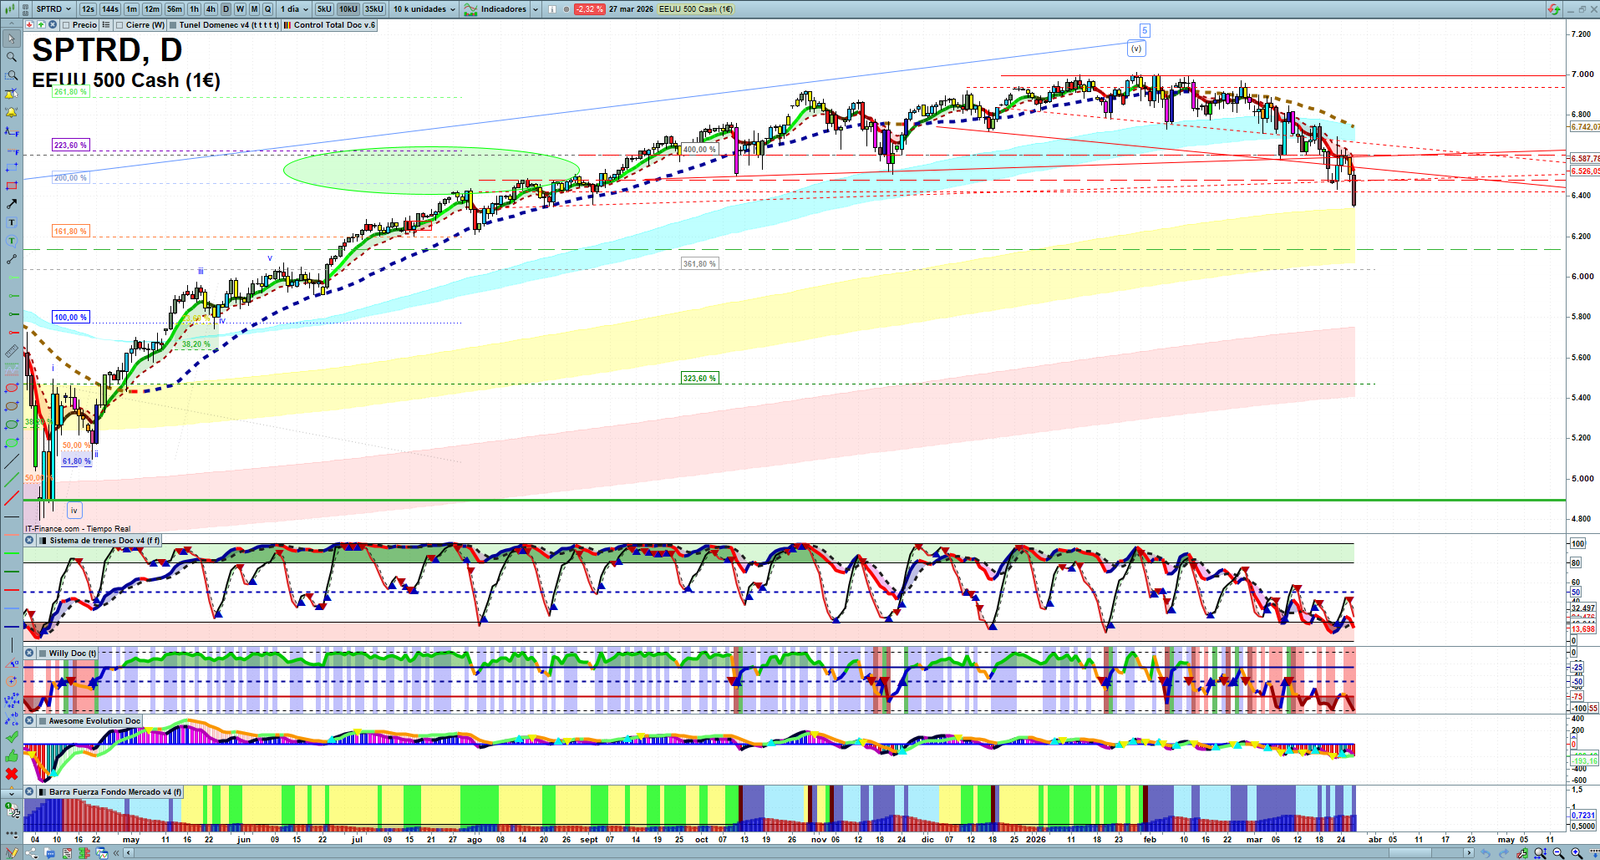Image resolution: width=1600 pixels, height=860 pixels.
Task: Toggle the M monthly timeframe button
Action: [x=254, y=9]
